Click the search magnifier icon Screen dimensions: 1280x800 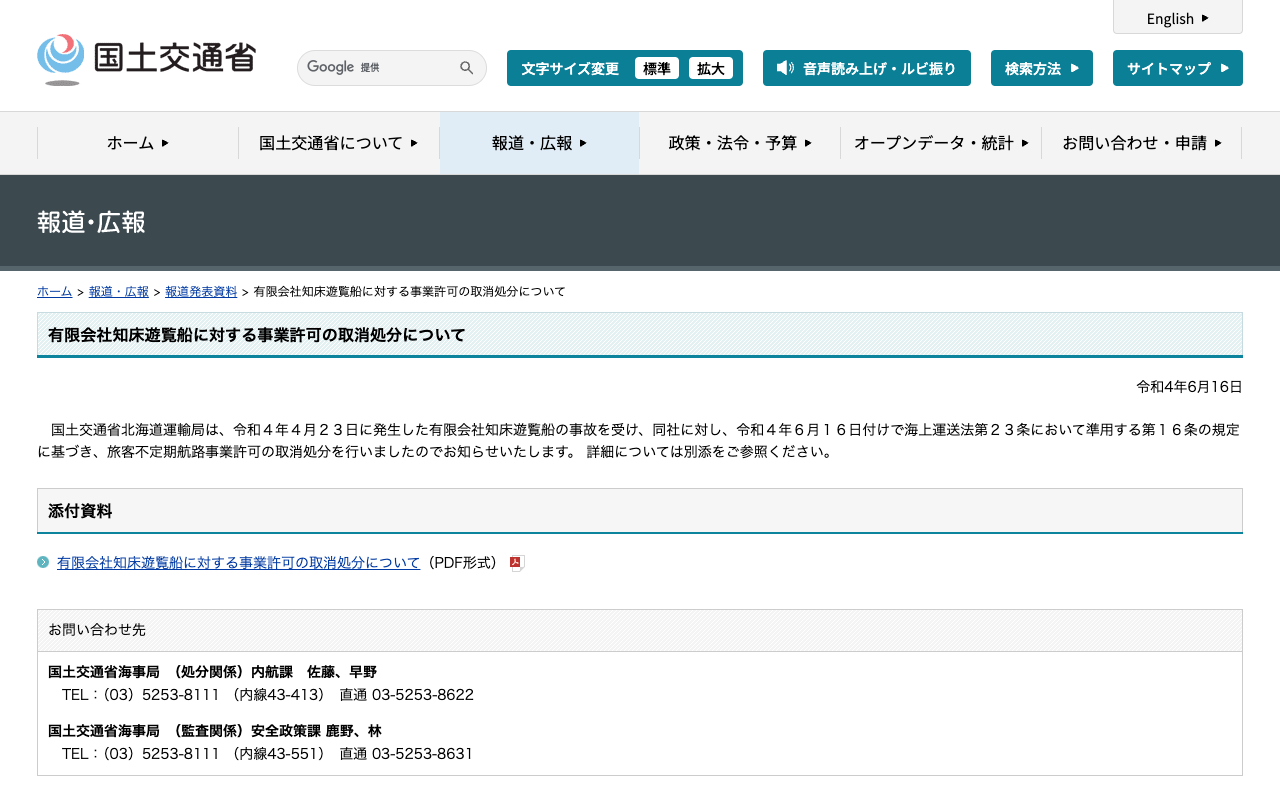click(467, 68)
